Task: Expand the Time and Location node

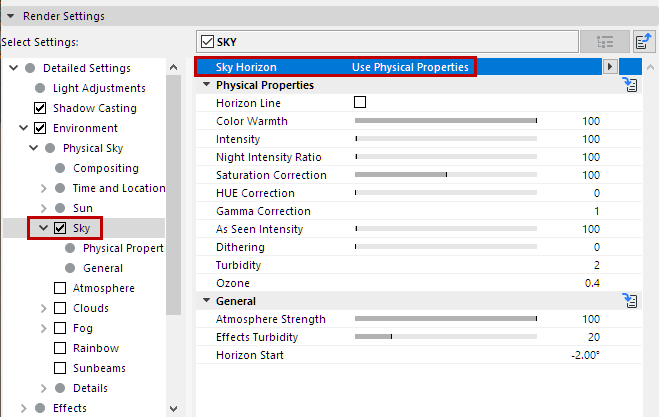Action: (x=43, y=188)
